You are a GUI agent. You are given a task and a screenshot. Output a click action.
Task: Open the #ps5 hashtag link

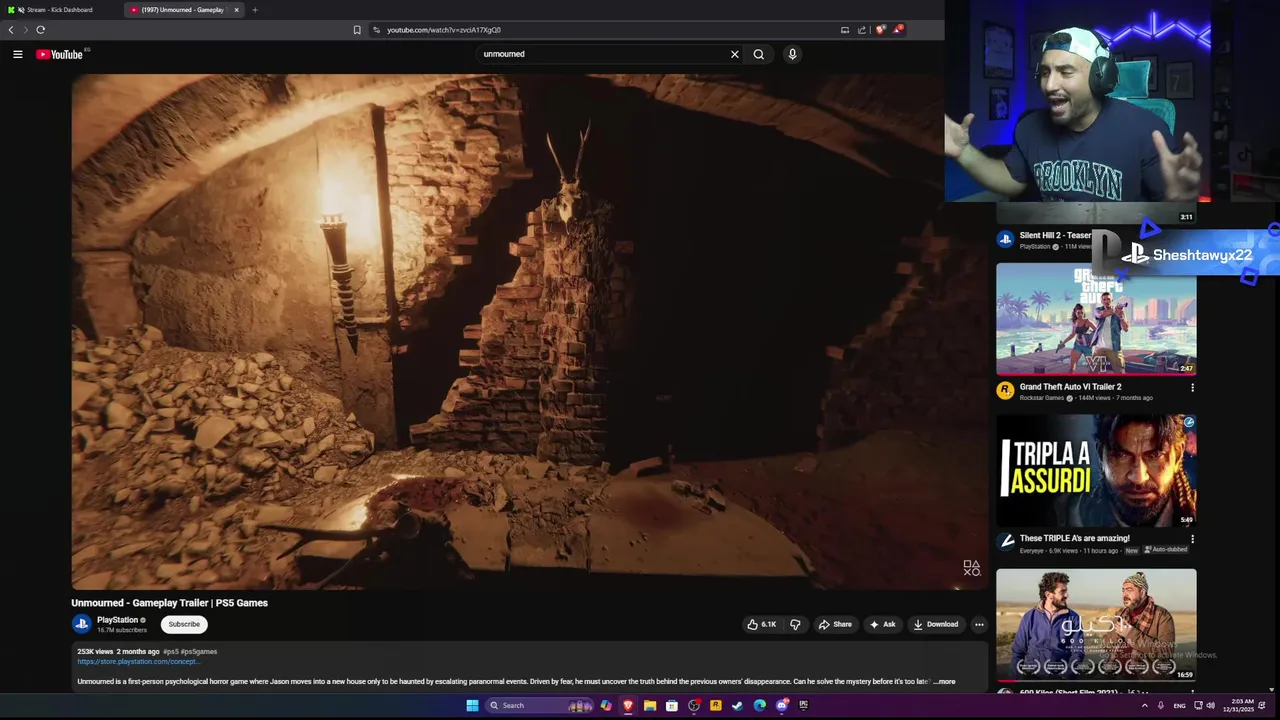pos(170,652)
